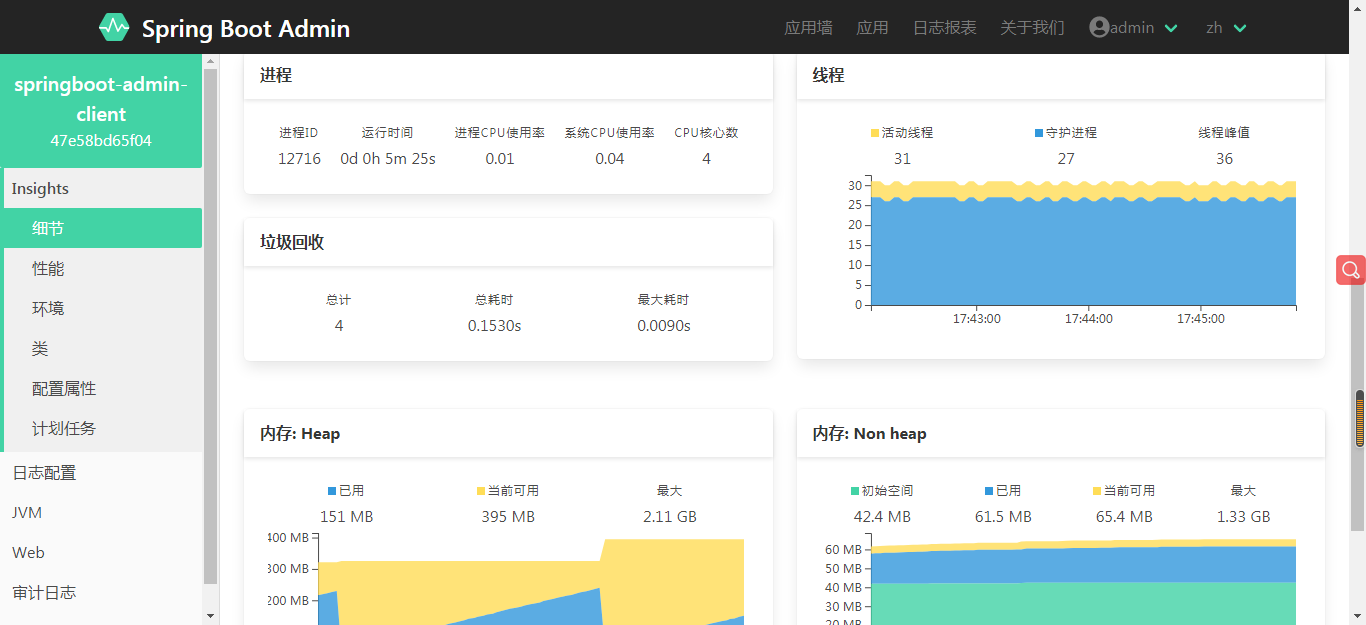The height and width of the screenshot is (625, 1366).
Task: Click green 初始空间 swatch in Non heap
Action: coord(855,491)
